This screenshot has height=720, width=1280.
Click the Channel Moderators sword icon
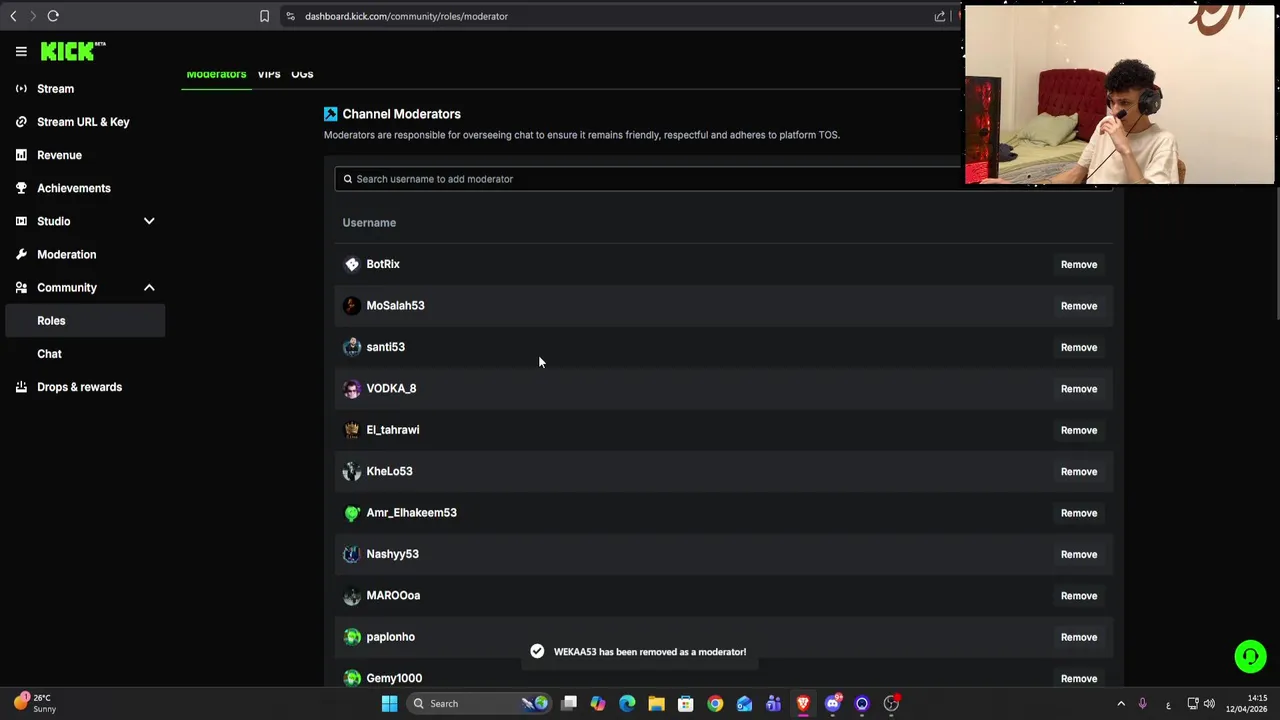(x=331, y=114)
